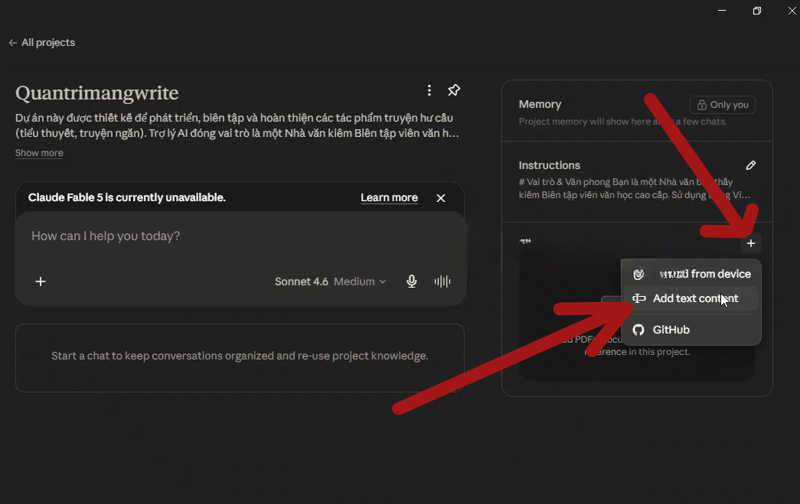Open the Instructions text preview
This screenshot has width=800, height=504.
tap(634, 188)
